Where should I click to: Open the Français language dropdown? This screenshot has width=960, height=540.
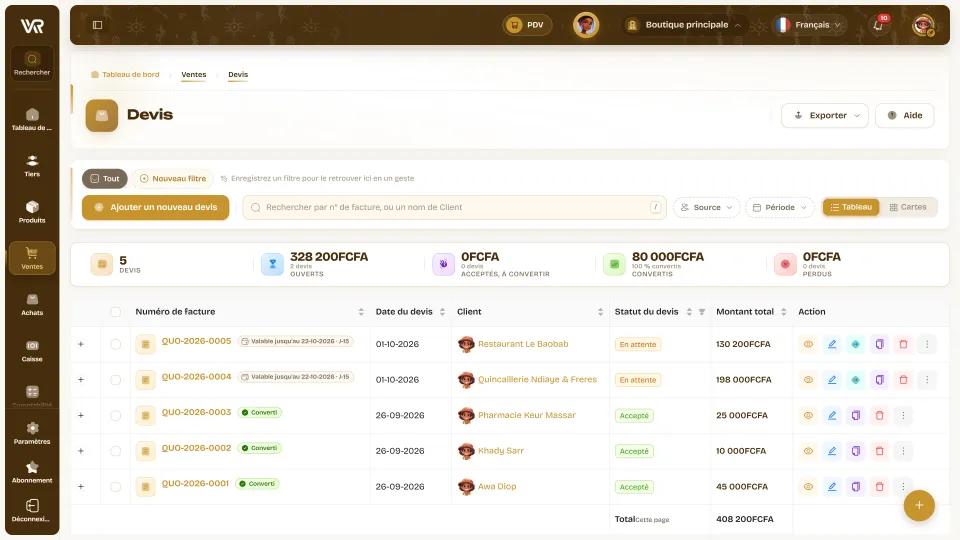click(x=809, y=25)
